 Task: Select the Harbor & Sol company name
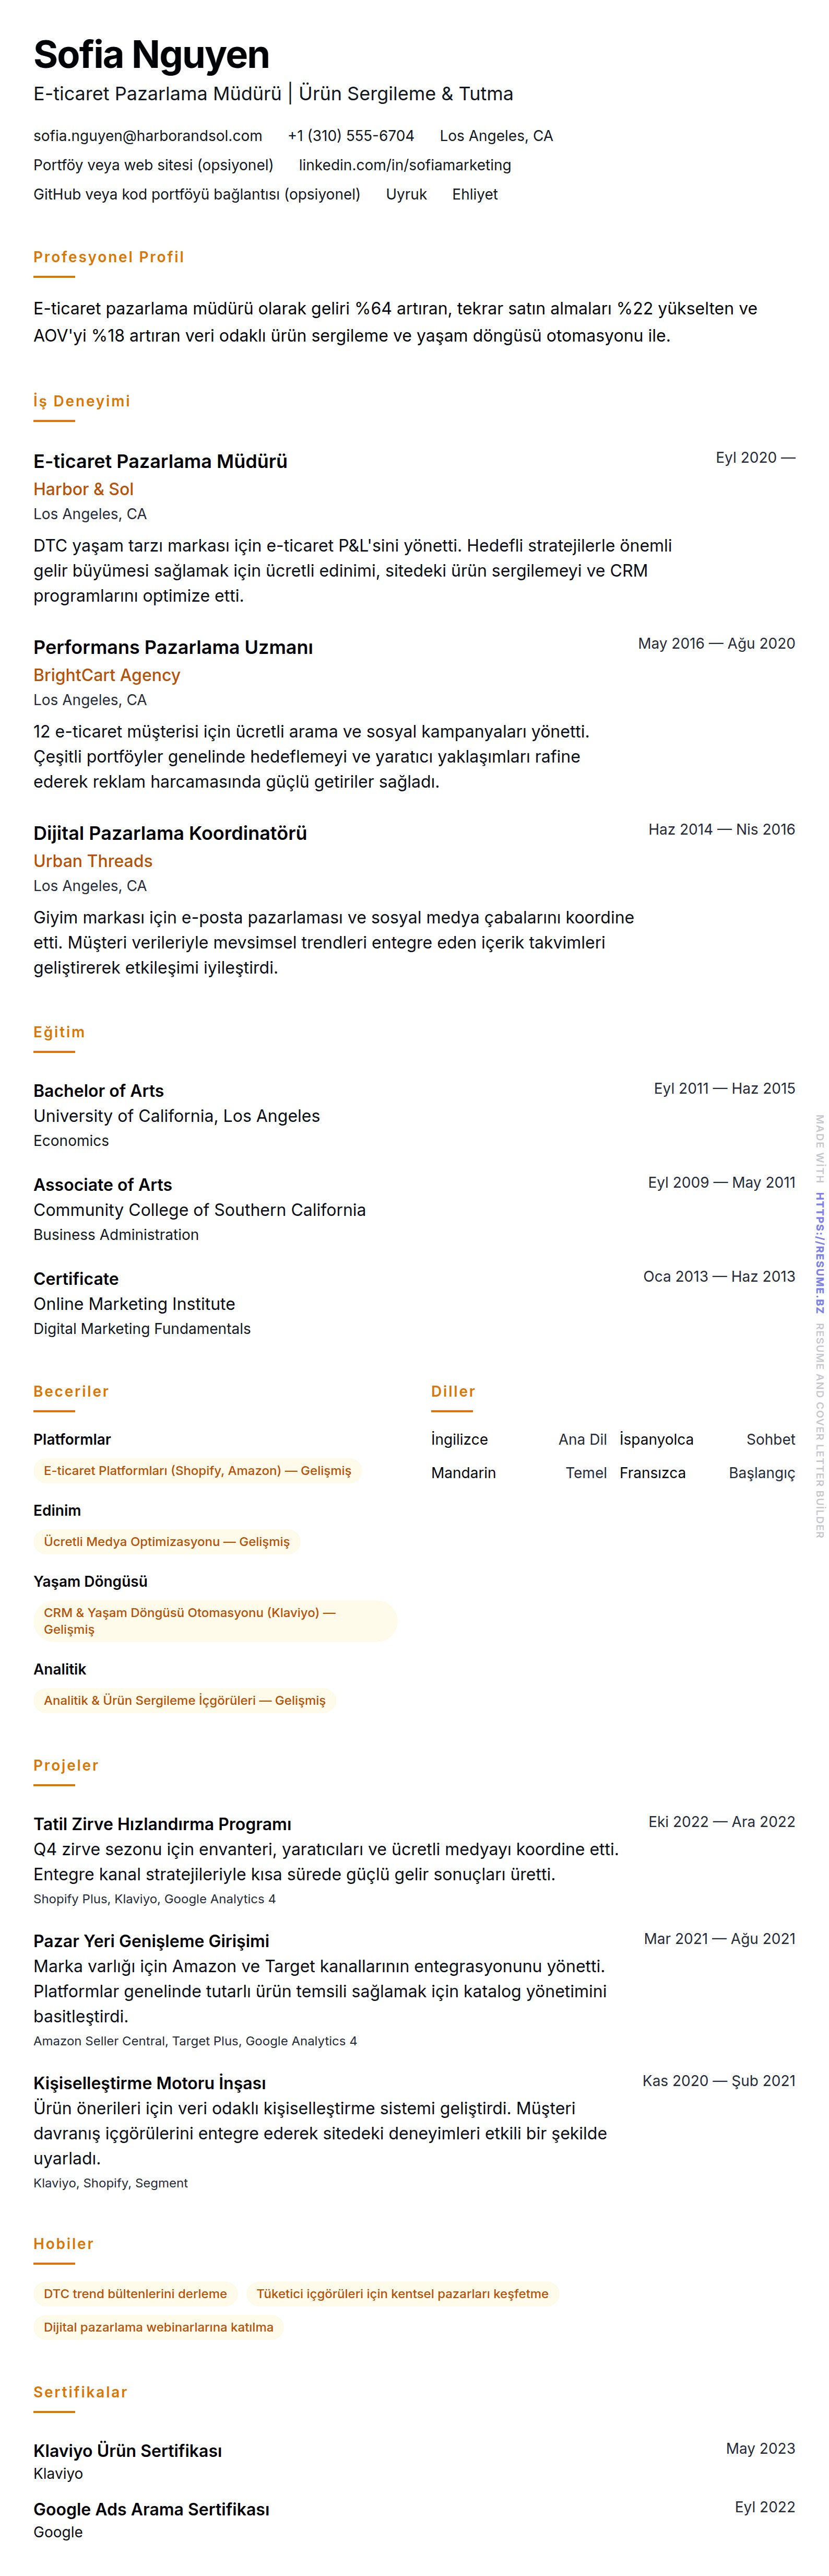coord(83,489)
